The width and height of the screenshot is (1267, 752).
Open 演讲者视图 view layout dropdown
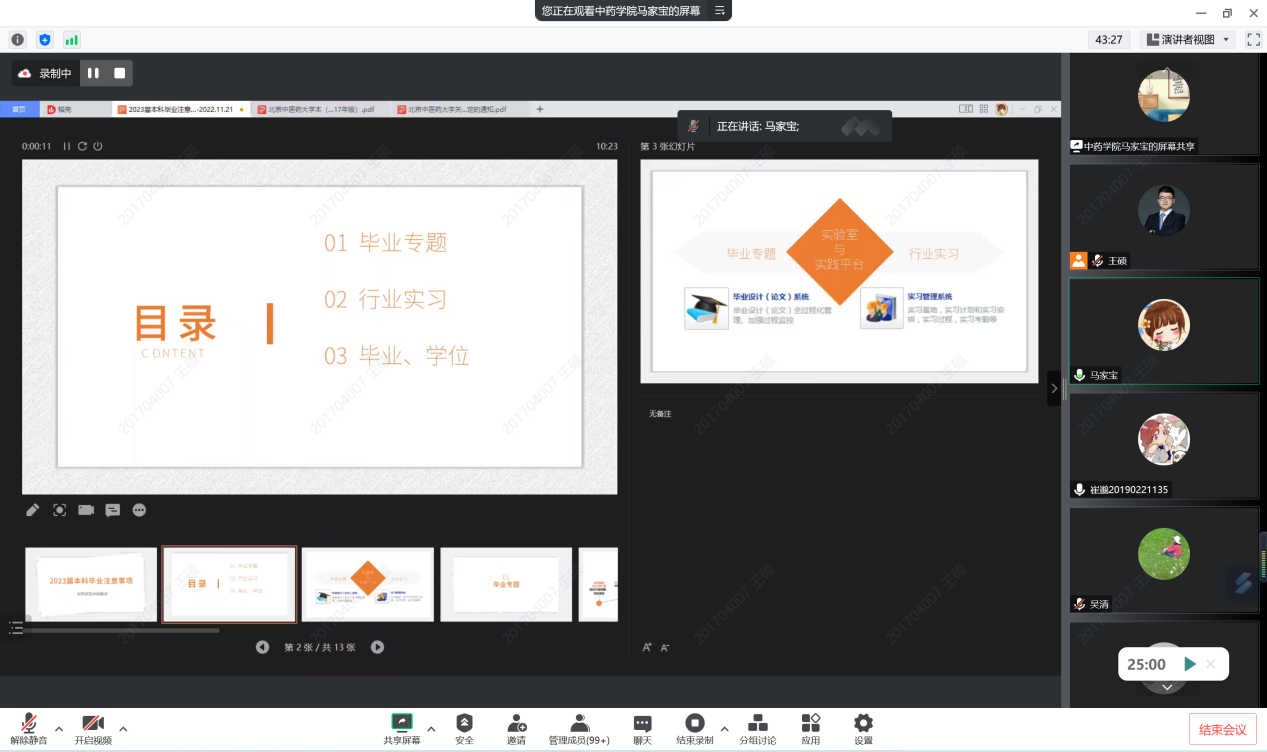tap(1188, 40)
